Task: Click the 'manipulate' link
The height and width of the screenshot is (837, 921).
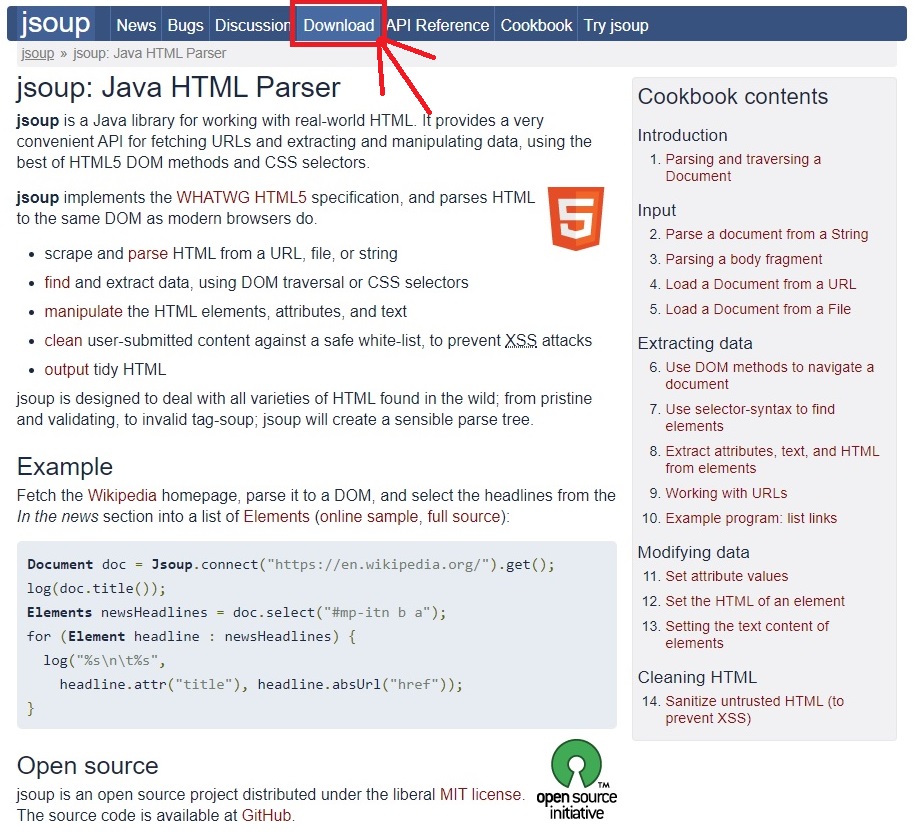Action: point(83,311)
